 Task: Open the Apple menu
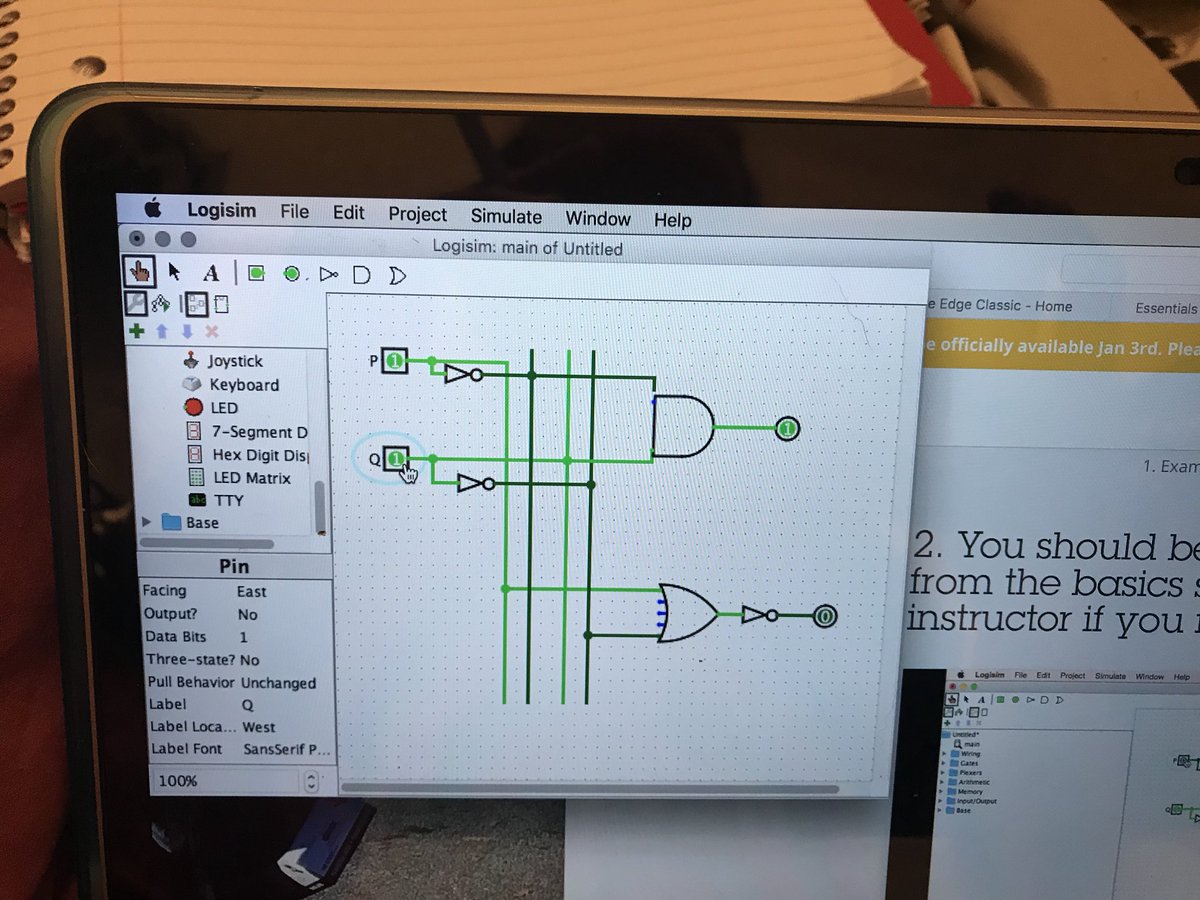coord(153,208)
